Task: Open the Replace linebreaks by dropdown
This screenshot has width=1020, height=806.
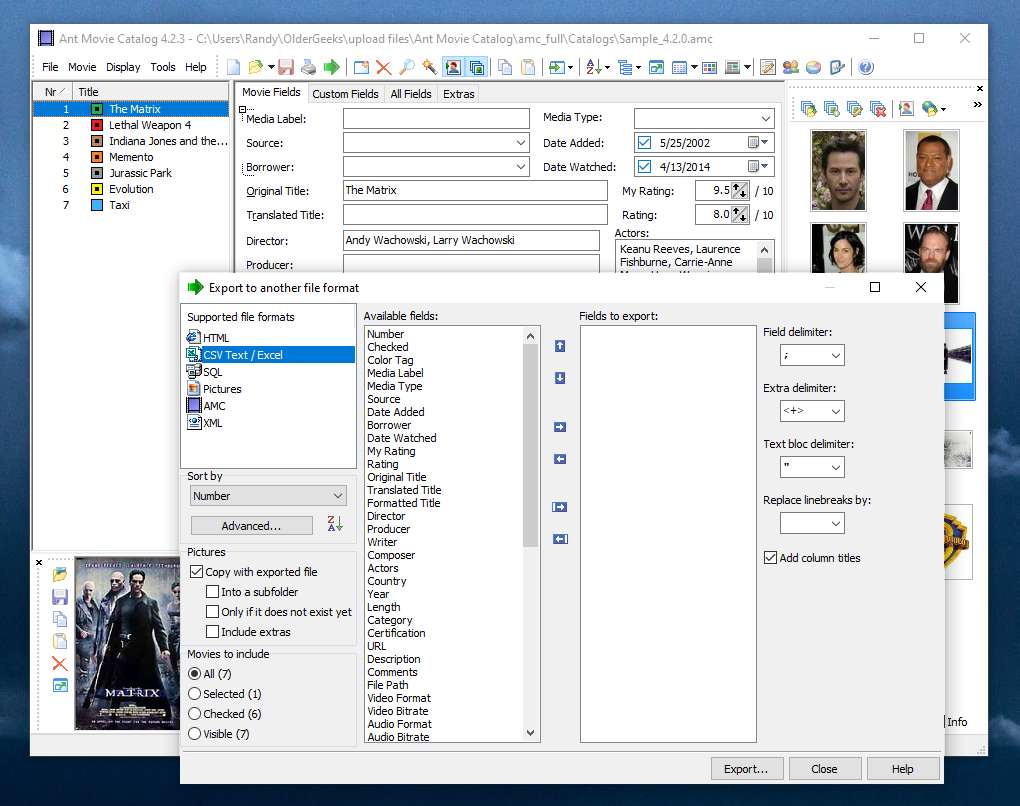Action: coord(812,523)
